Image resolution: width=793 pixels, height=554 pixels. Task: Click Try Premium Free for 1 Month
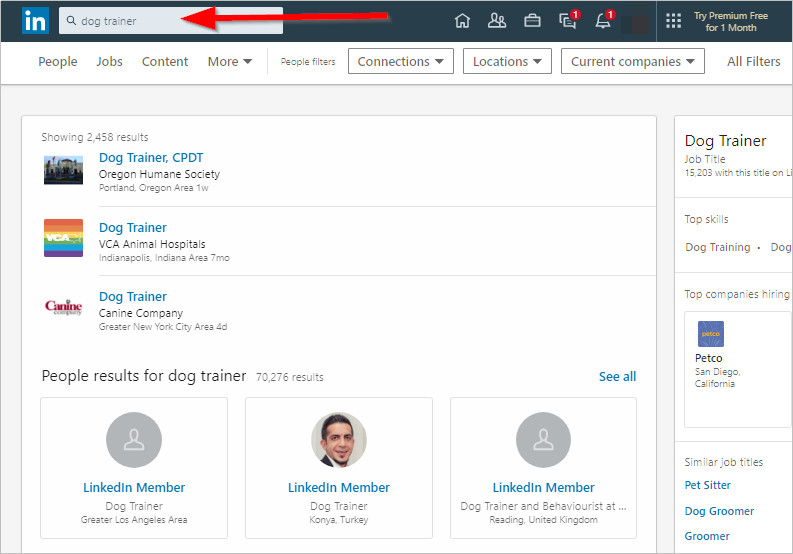(x=731, y=22)
